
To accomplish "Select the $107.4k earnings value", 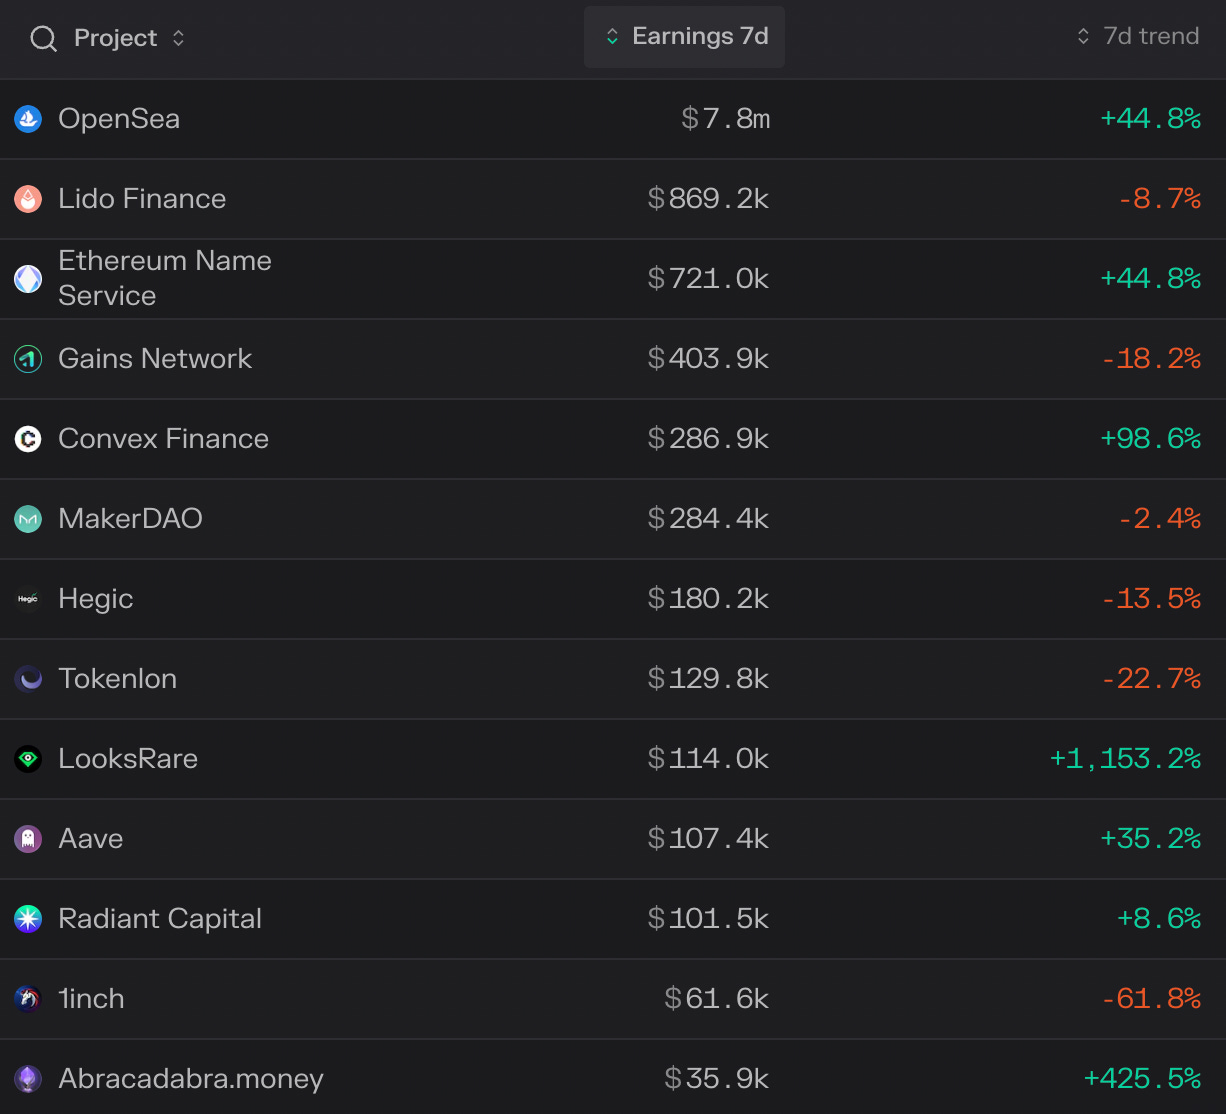I will 708,839.
